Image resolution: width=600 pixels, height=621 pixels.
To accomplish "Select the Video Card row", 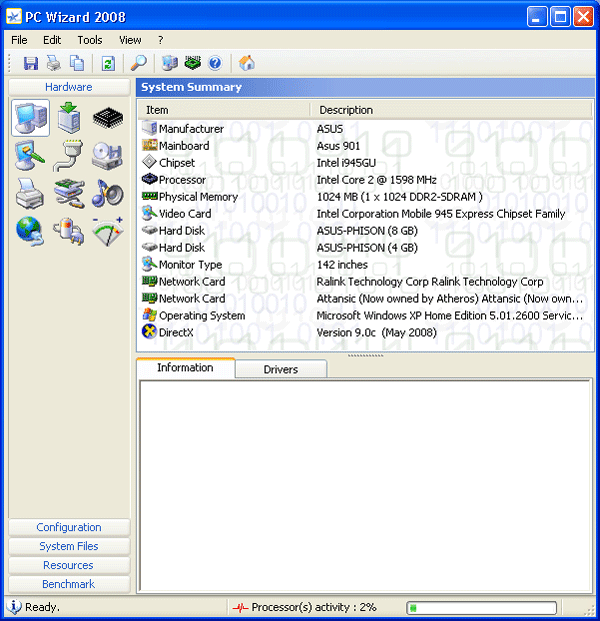I will (365, 214).
